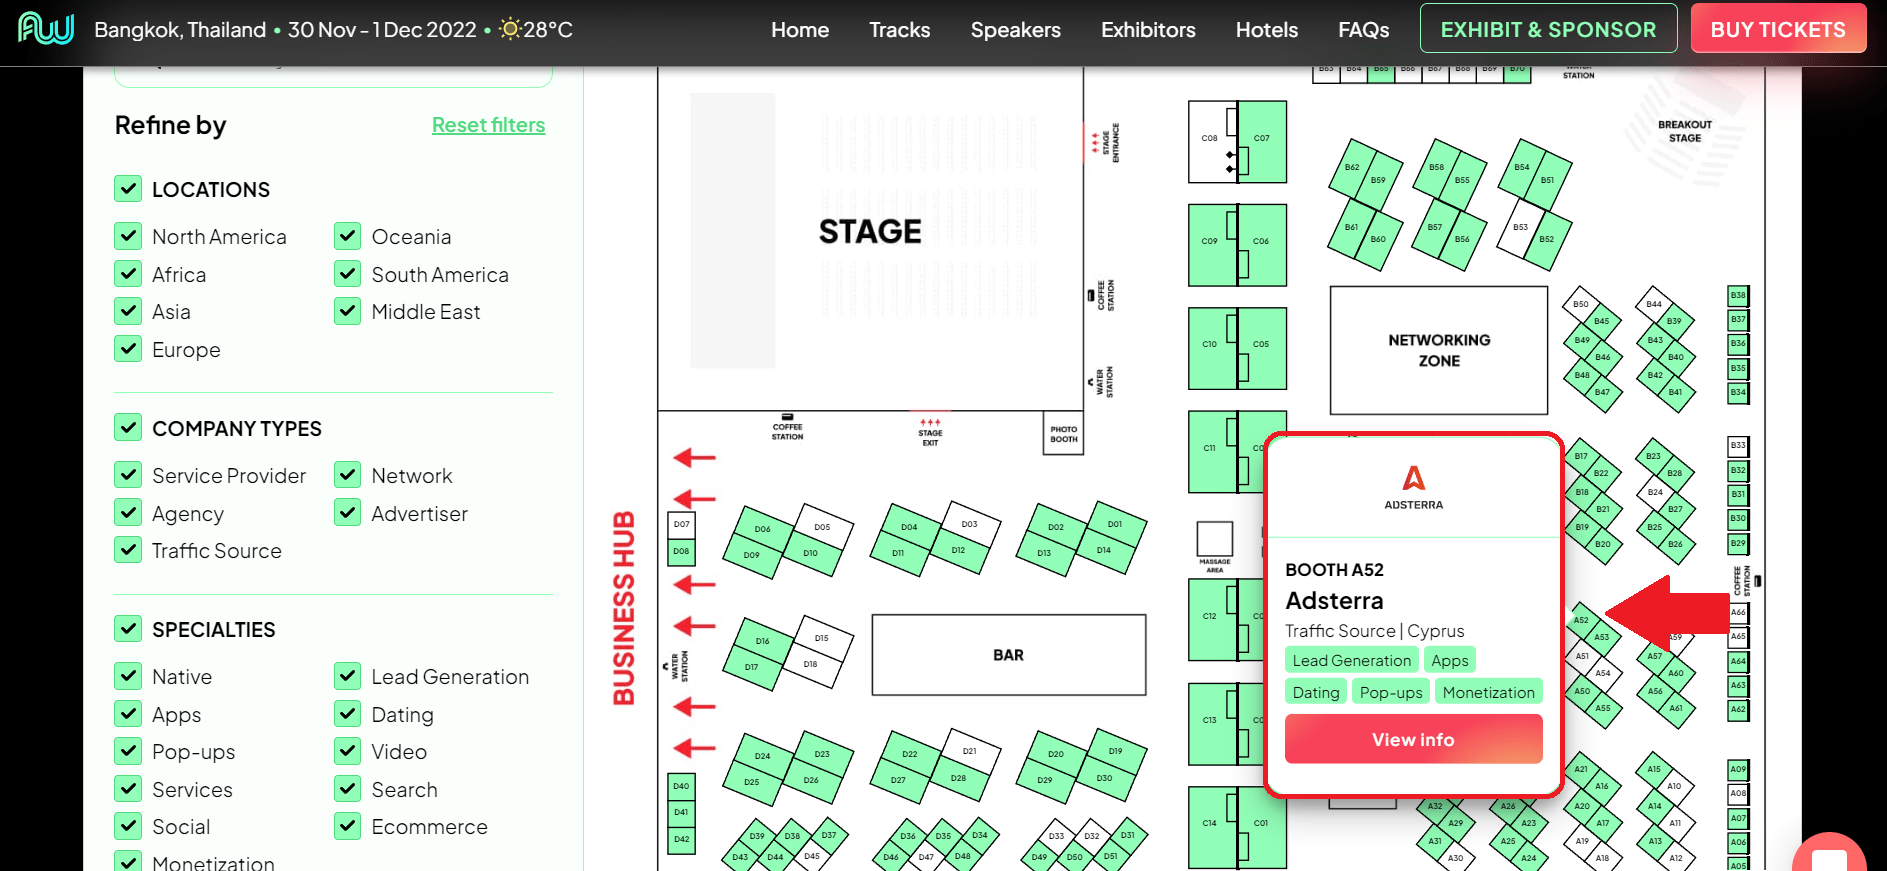Toggle the Advertiser checkbox
This screenshot has height=871, width=1887.
[347, 513]
